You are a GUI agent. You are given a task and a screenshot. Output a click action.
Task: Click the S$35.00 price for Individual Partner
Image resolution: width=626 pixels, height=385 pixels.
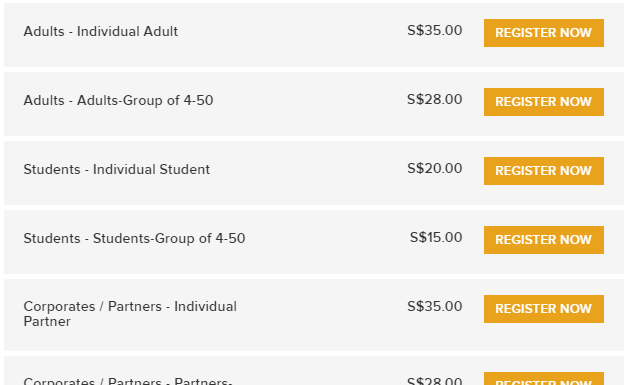[435, 307]
